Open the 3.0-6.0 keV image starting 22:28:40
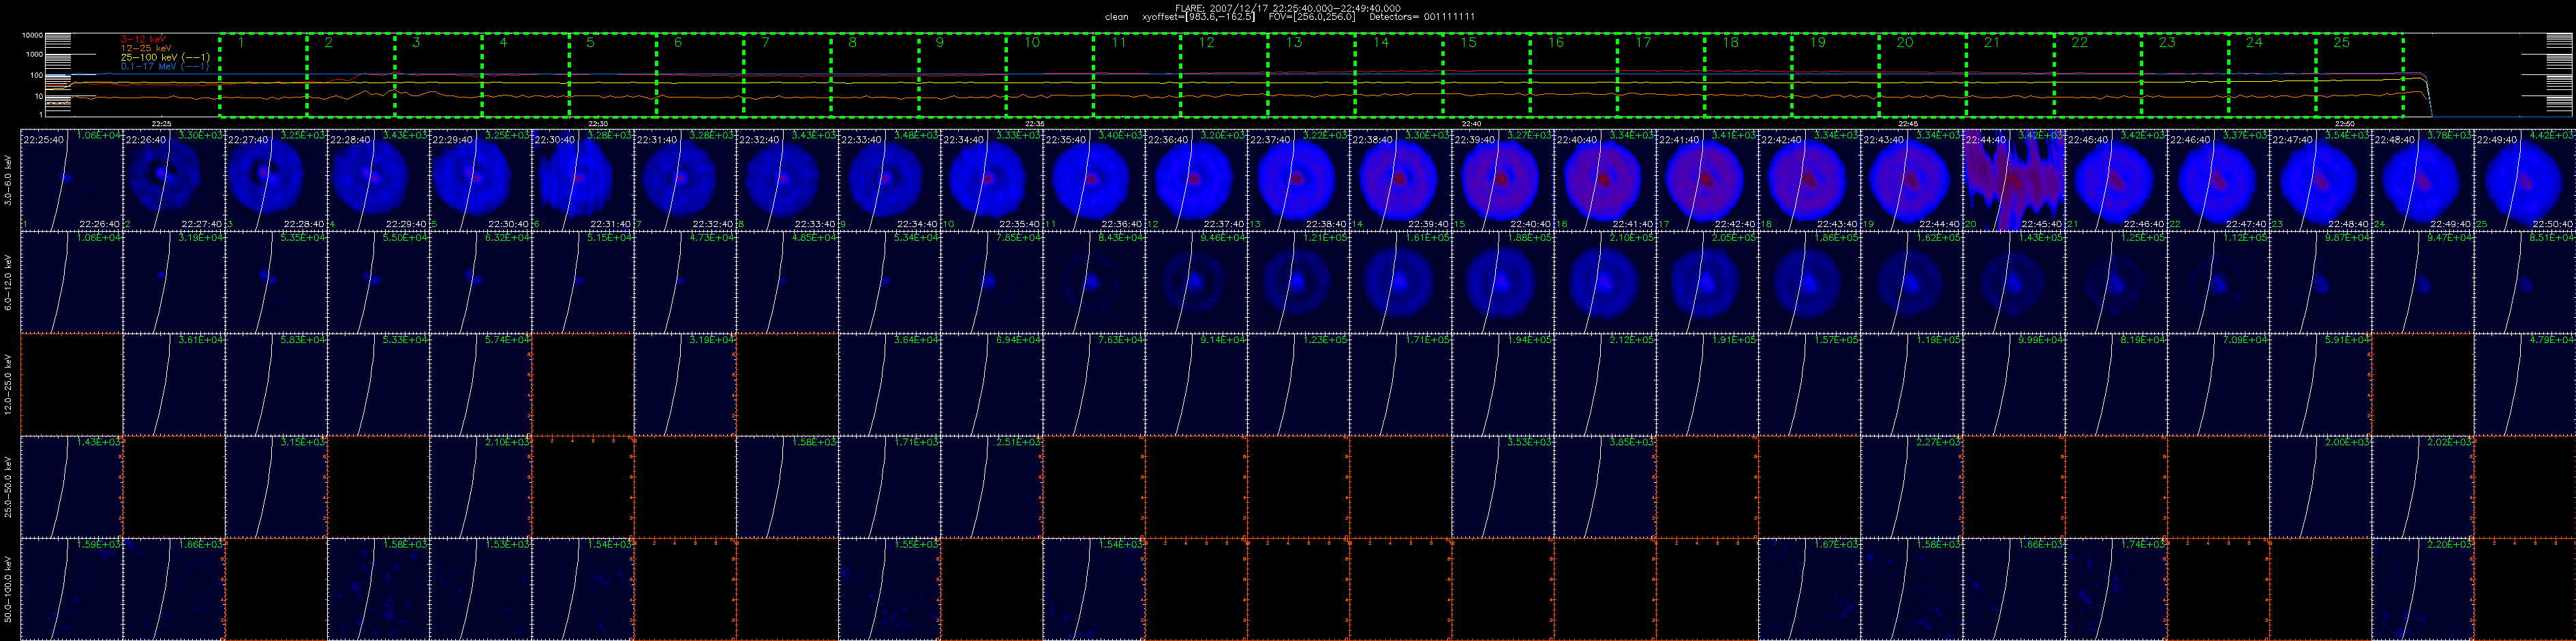 tap(378, 180)
